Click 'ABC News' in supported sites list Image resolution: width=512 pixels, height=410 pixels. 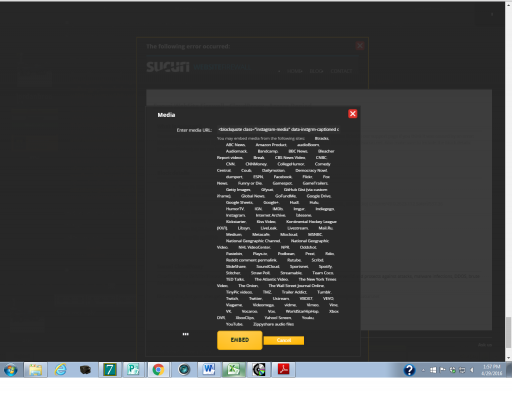(236, 145)
